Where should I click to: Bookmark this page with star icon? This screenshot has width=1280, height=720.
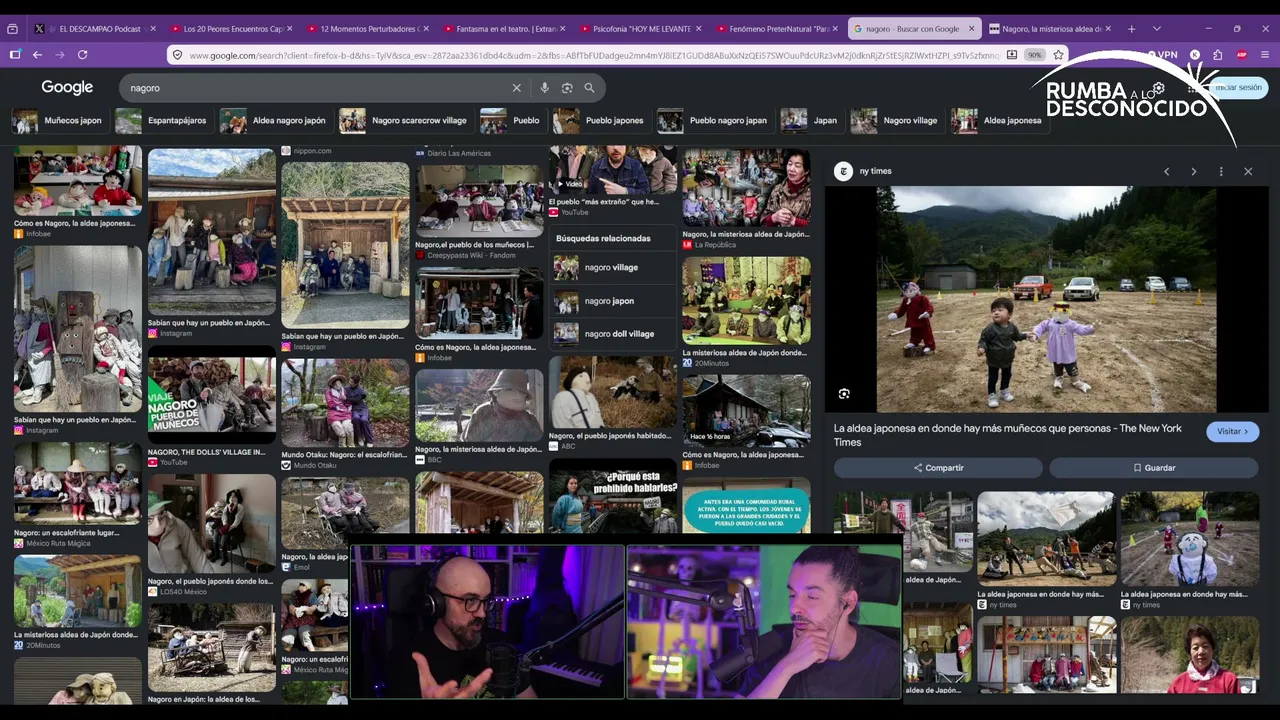pos(1058,55)
